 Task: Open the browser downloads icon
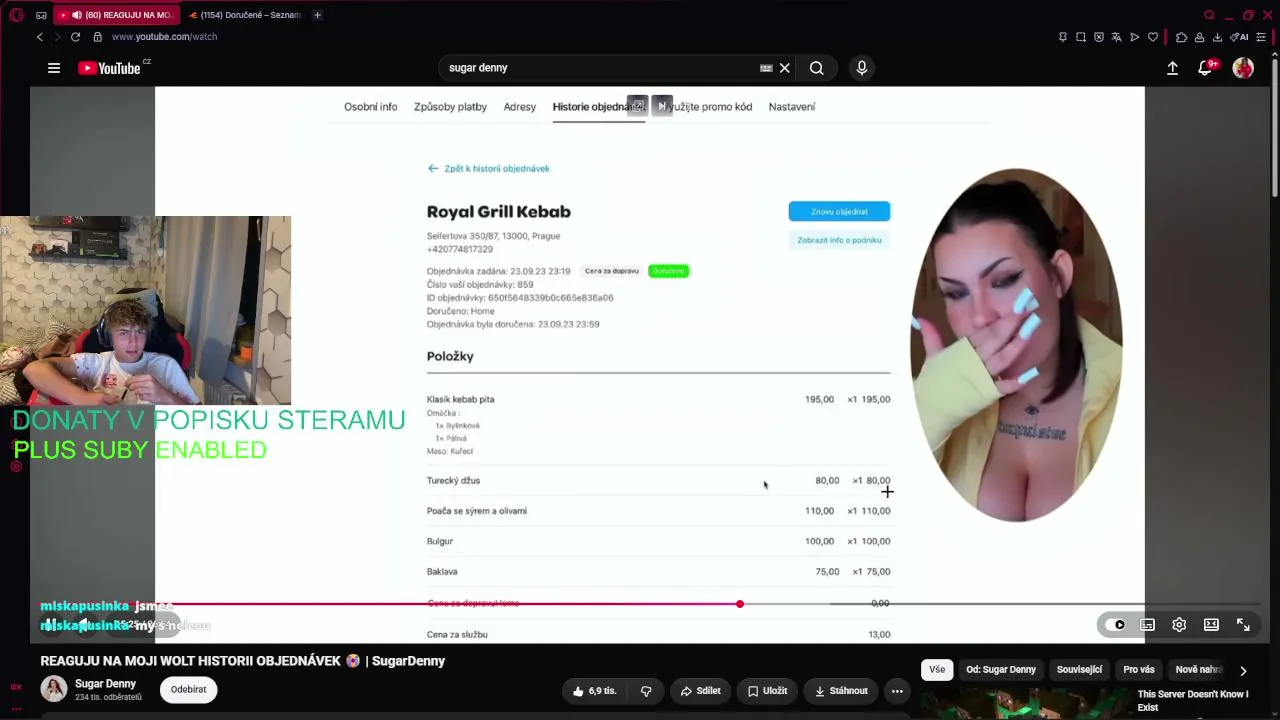tap(1217, 37)
